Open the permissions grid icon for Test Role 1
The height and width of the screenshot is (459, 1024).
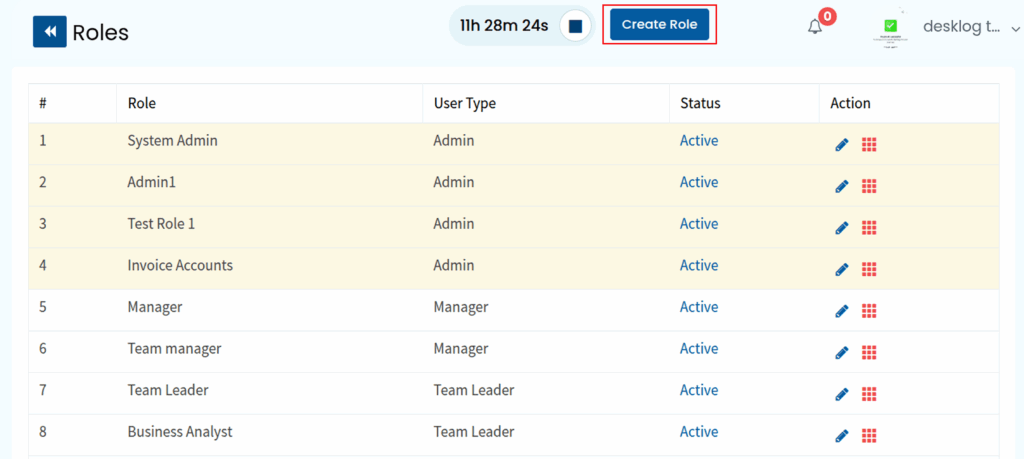coord(869,228)
